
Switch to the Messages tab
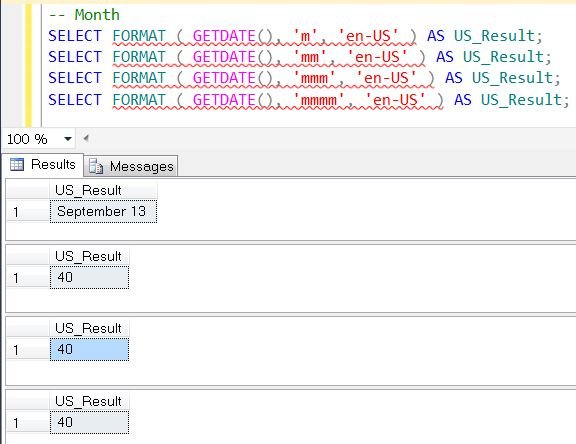point(131,166)
